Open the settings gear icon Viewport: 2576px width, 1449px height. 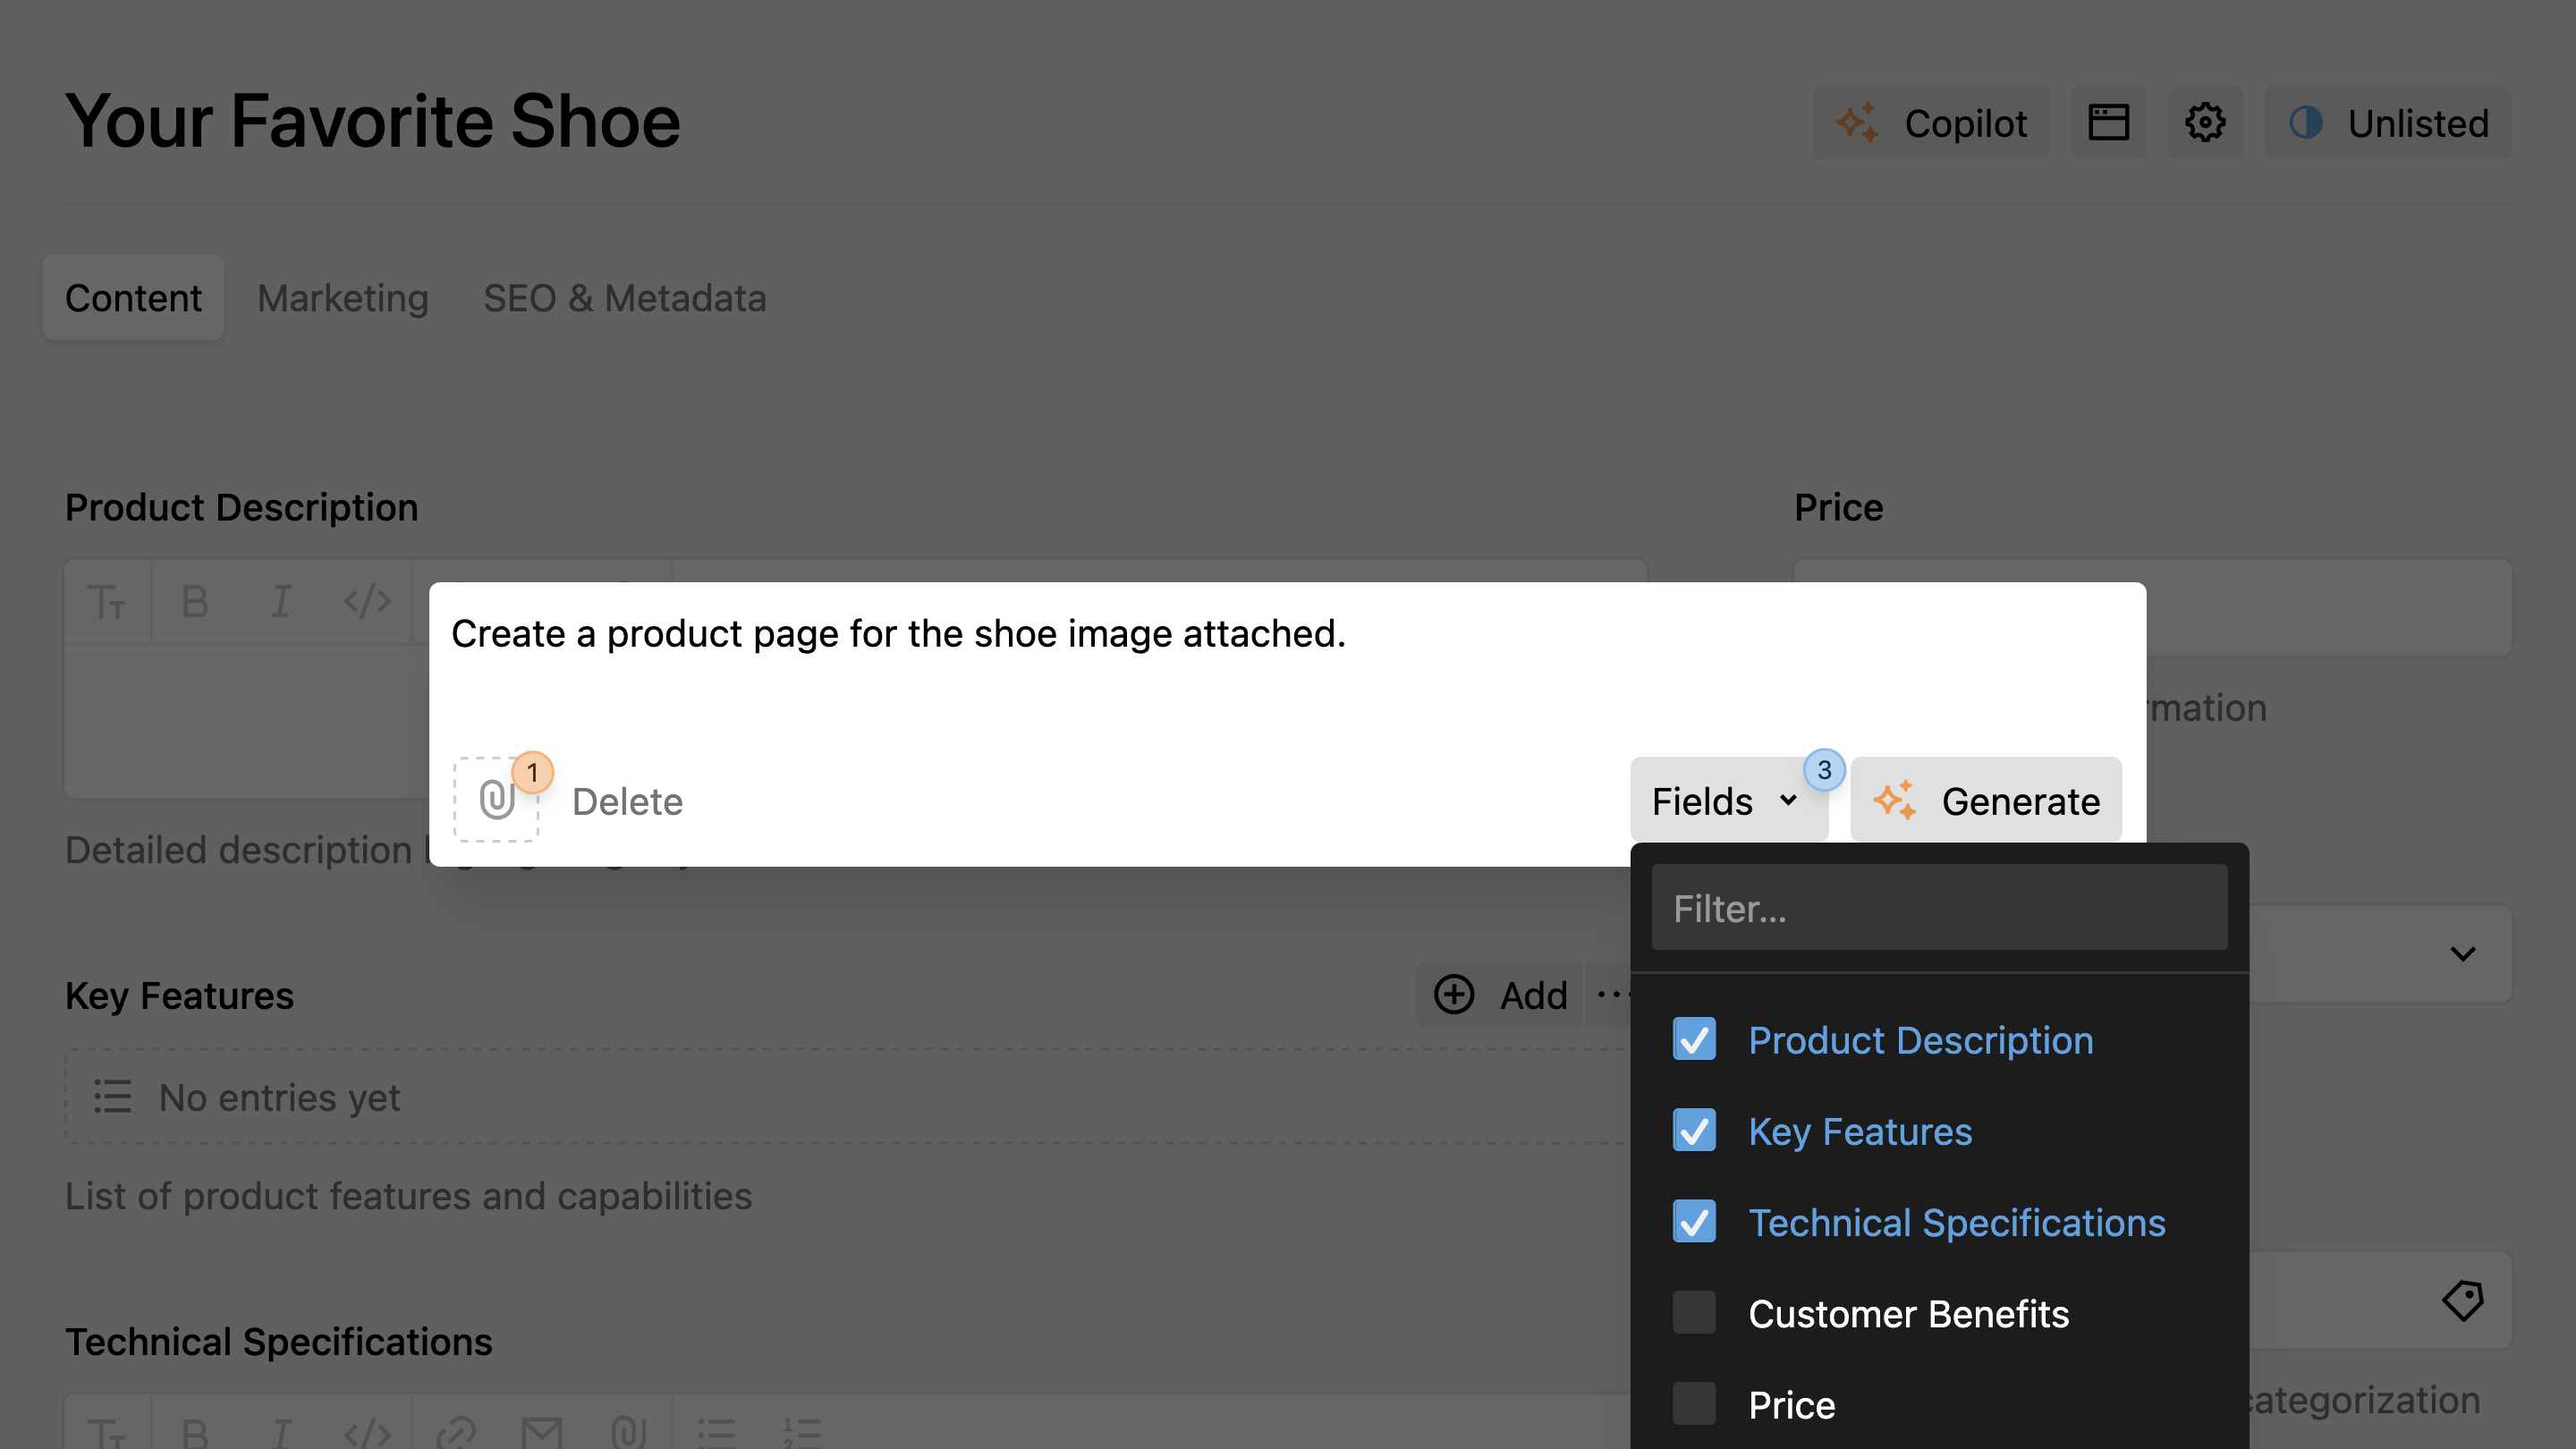pos(2205,123)
